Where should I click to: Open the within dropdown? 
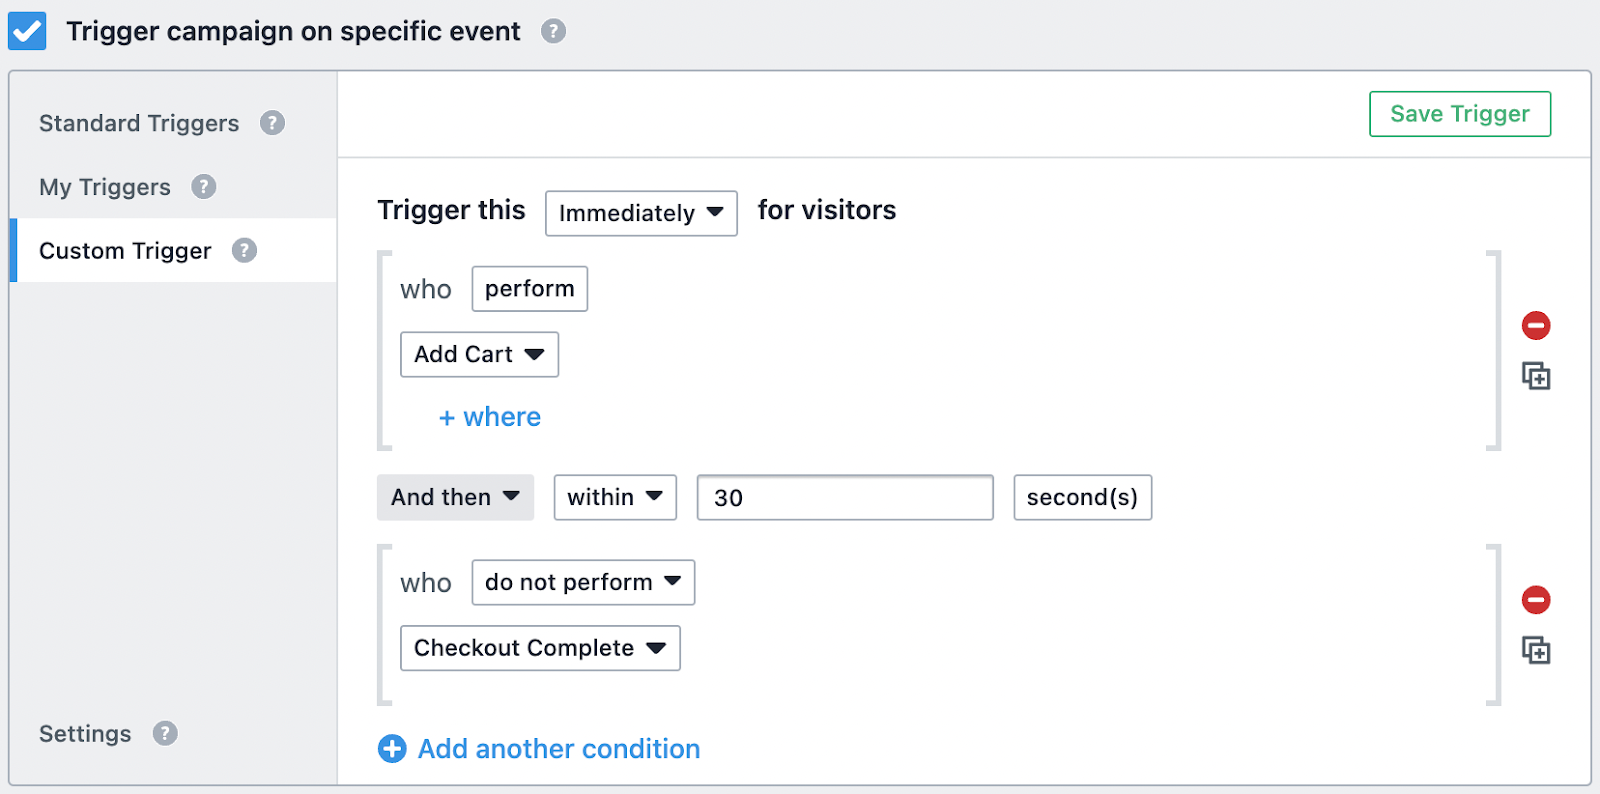pyautogui.click(x=615, y=497)
